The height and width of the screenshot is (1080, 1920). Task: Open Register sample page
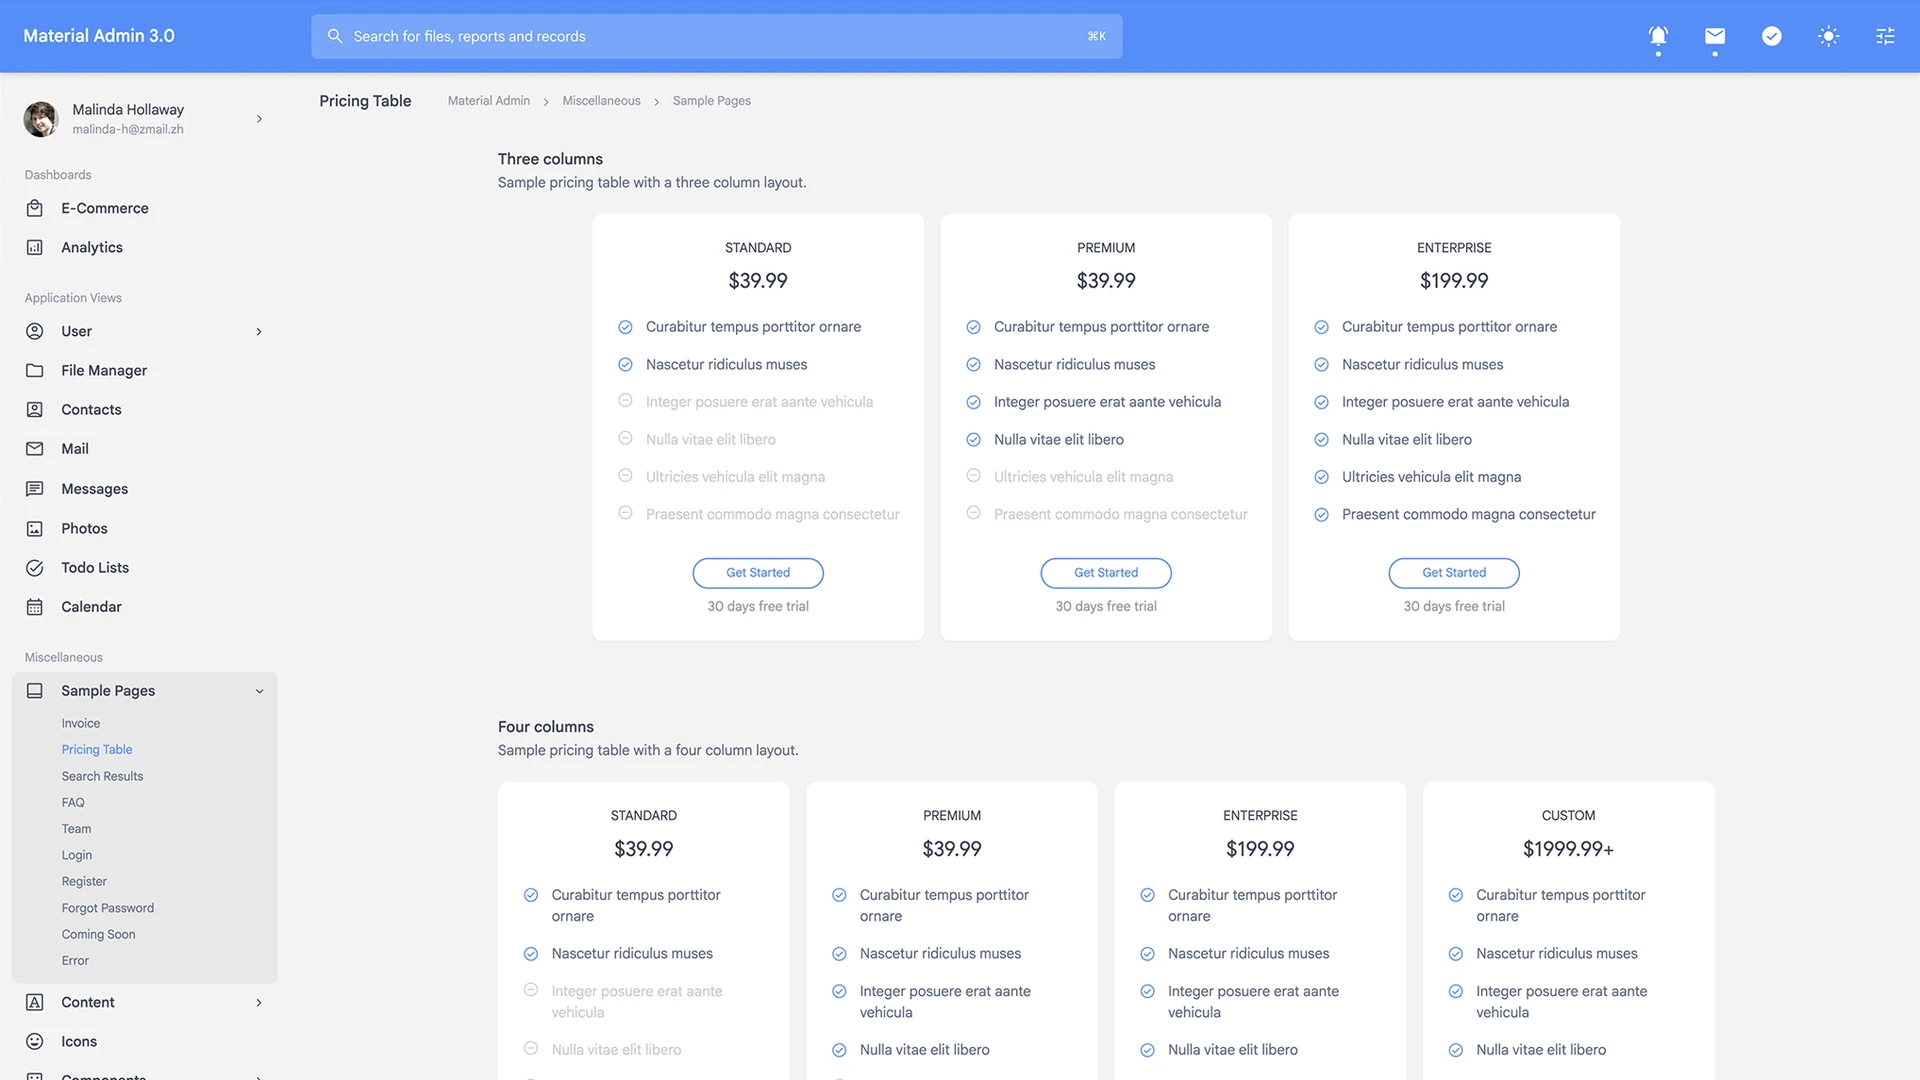click(84, 881)
